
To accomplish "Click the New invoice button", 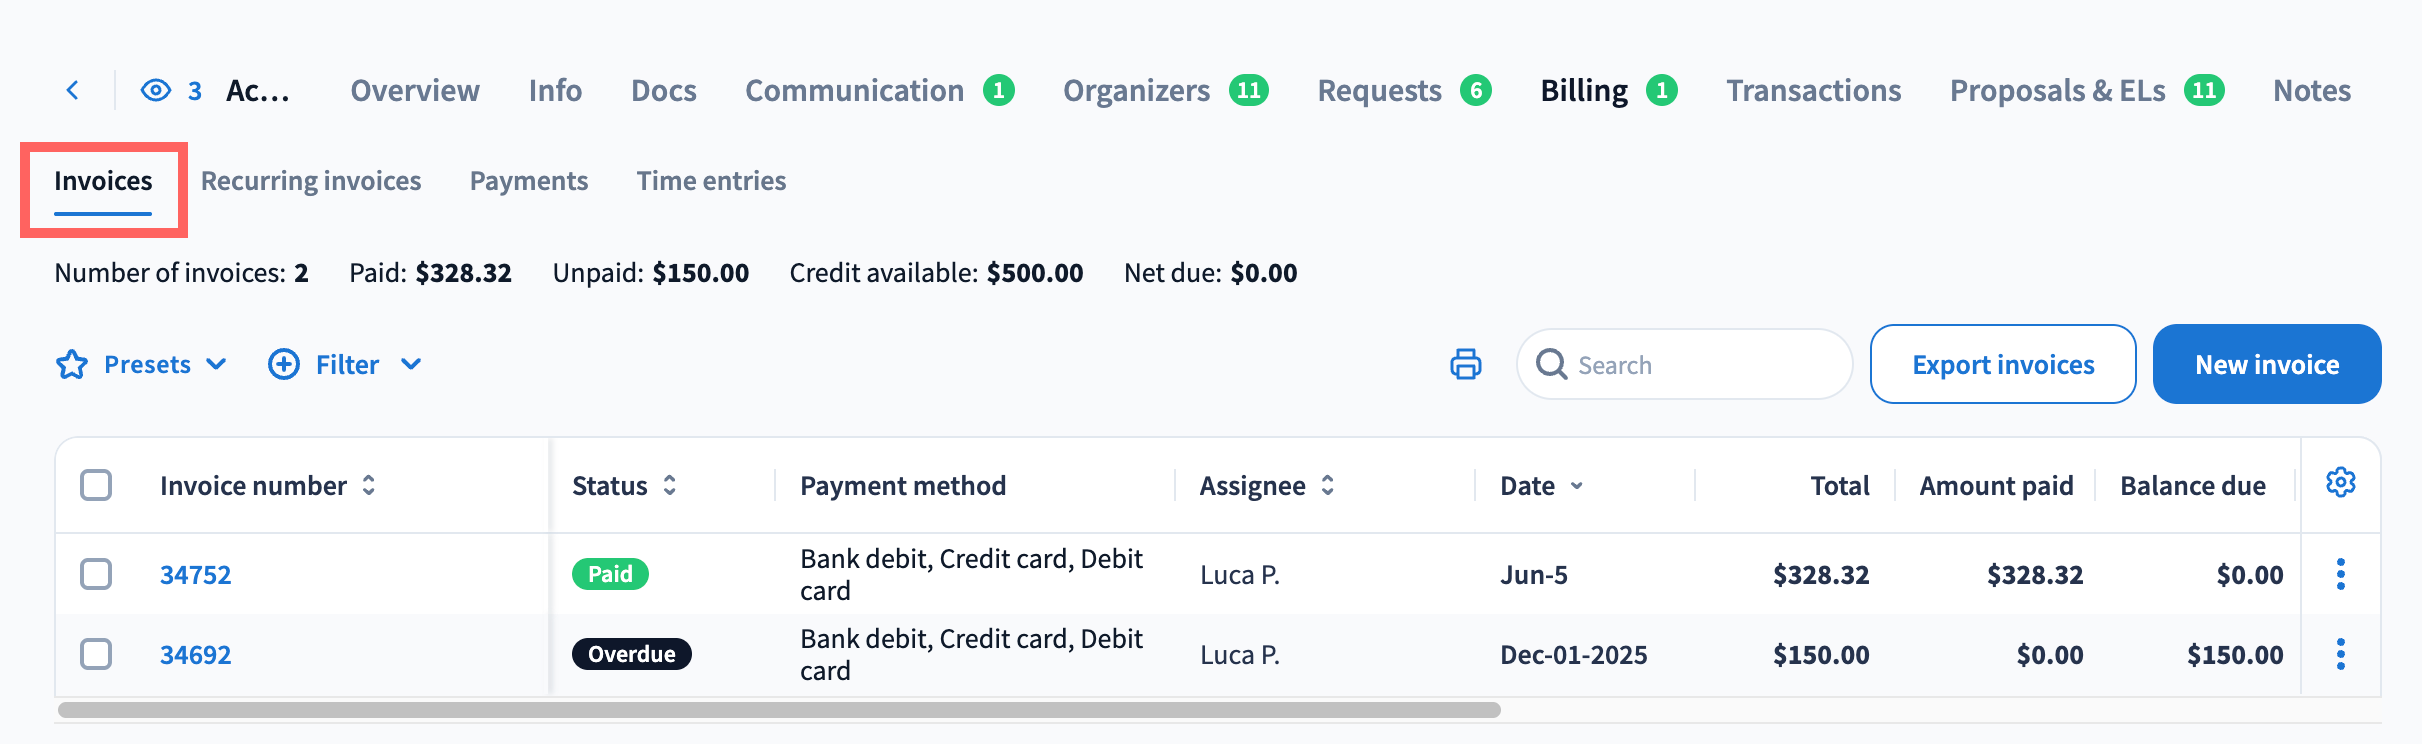I will point(2267,364).
